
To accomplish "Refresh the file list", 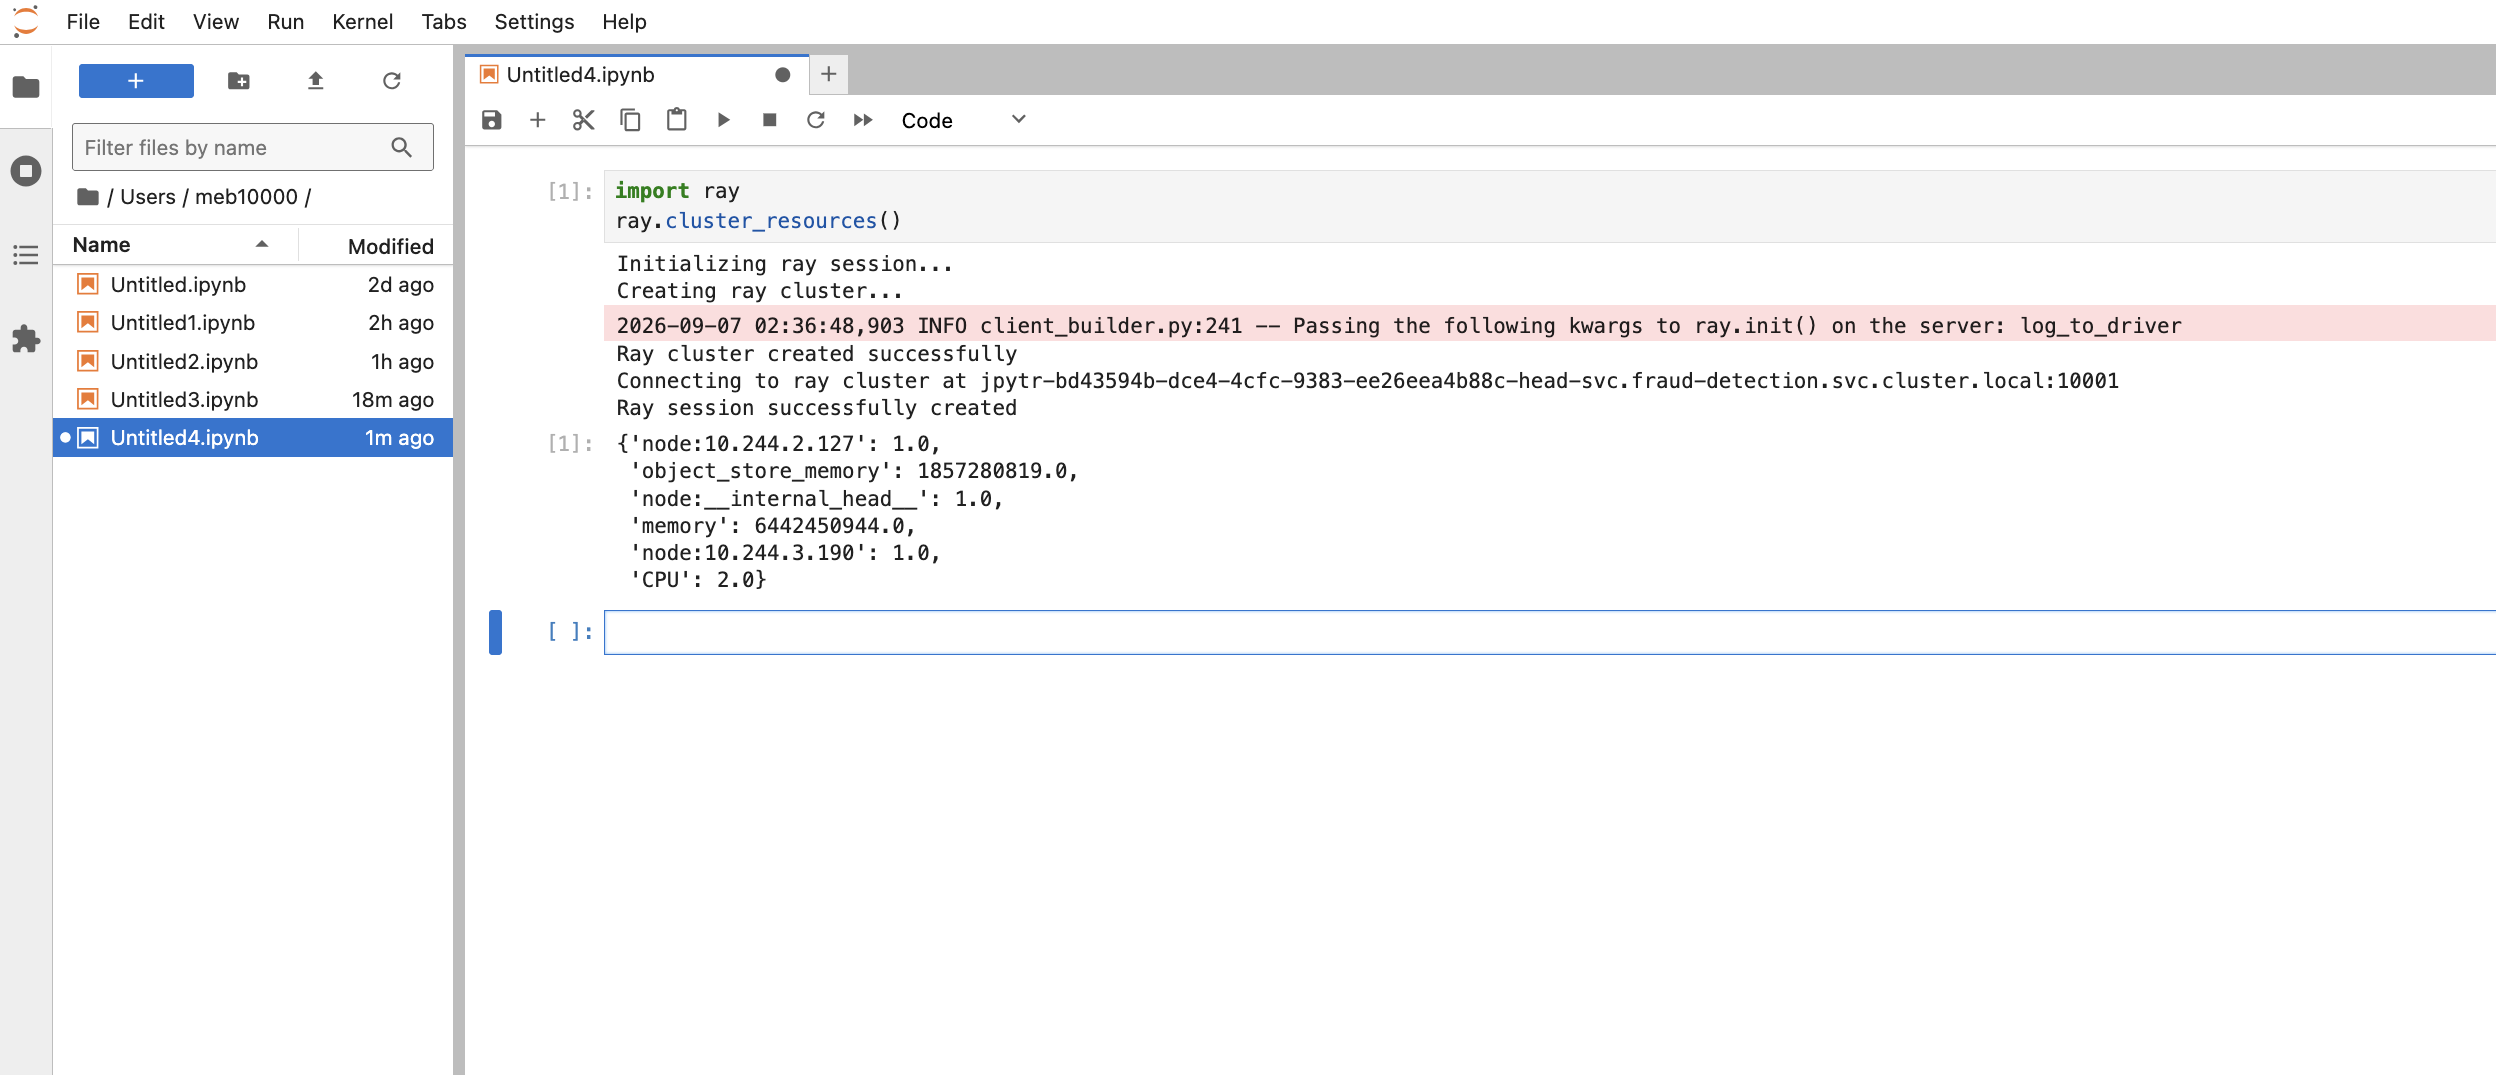I will pos(392,81).
